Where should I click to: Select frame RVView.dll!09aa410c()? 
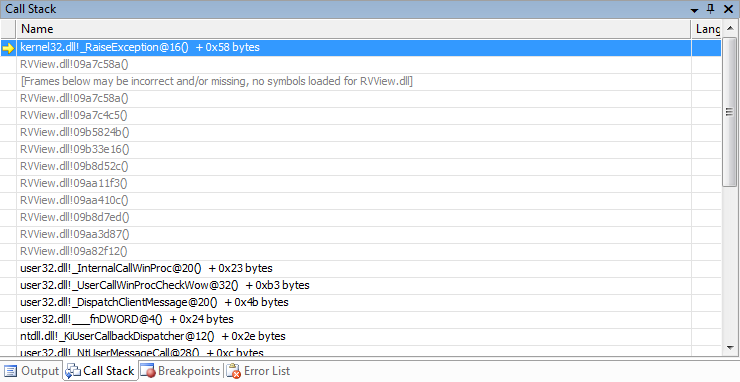coord(361,200)
